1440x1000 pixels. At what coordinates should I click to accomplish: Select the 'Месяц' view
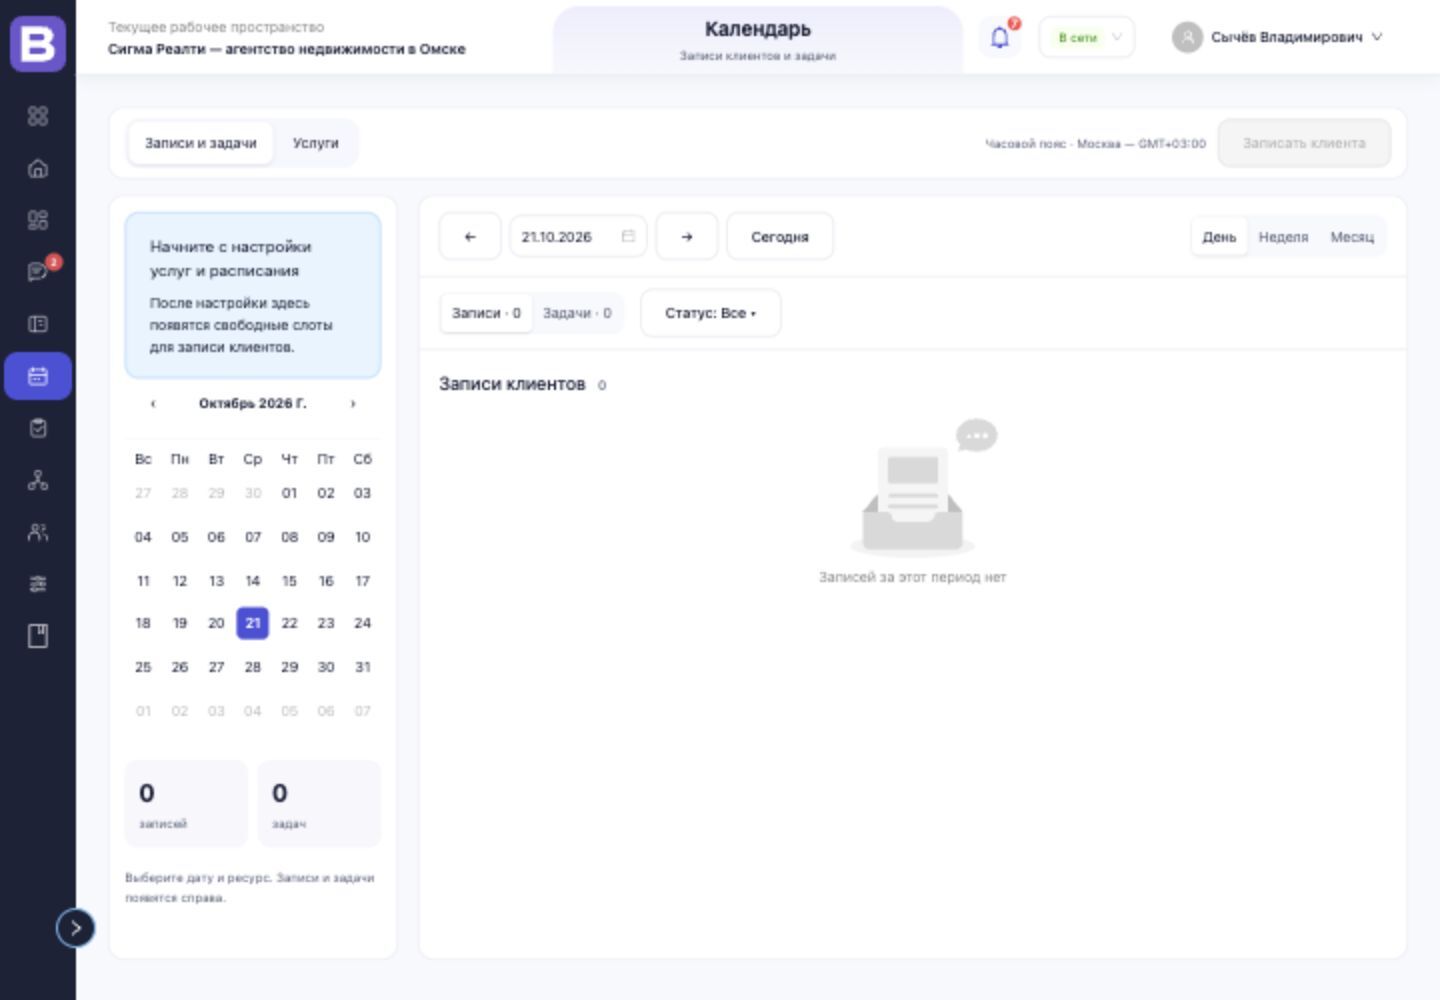[1352, 237]
